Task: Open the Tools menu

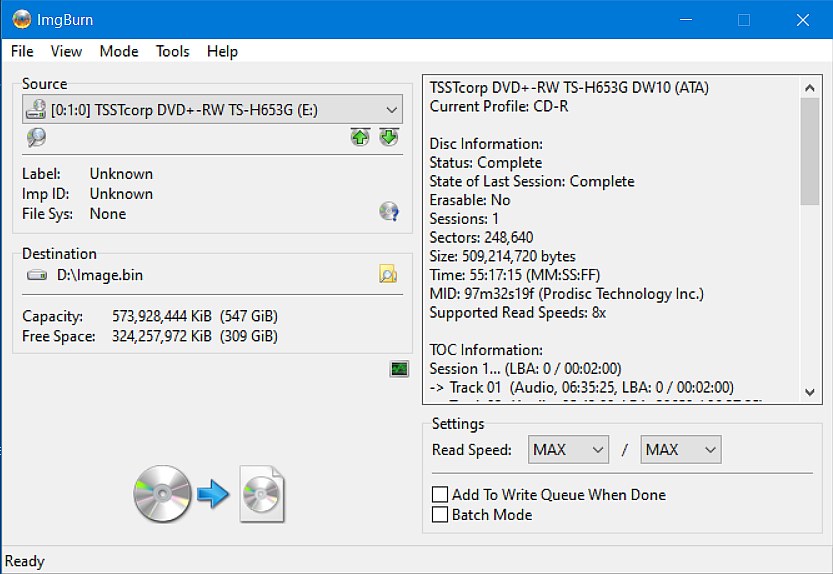Action: (173, 52)
